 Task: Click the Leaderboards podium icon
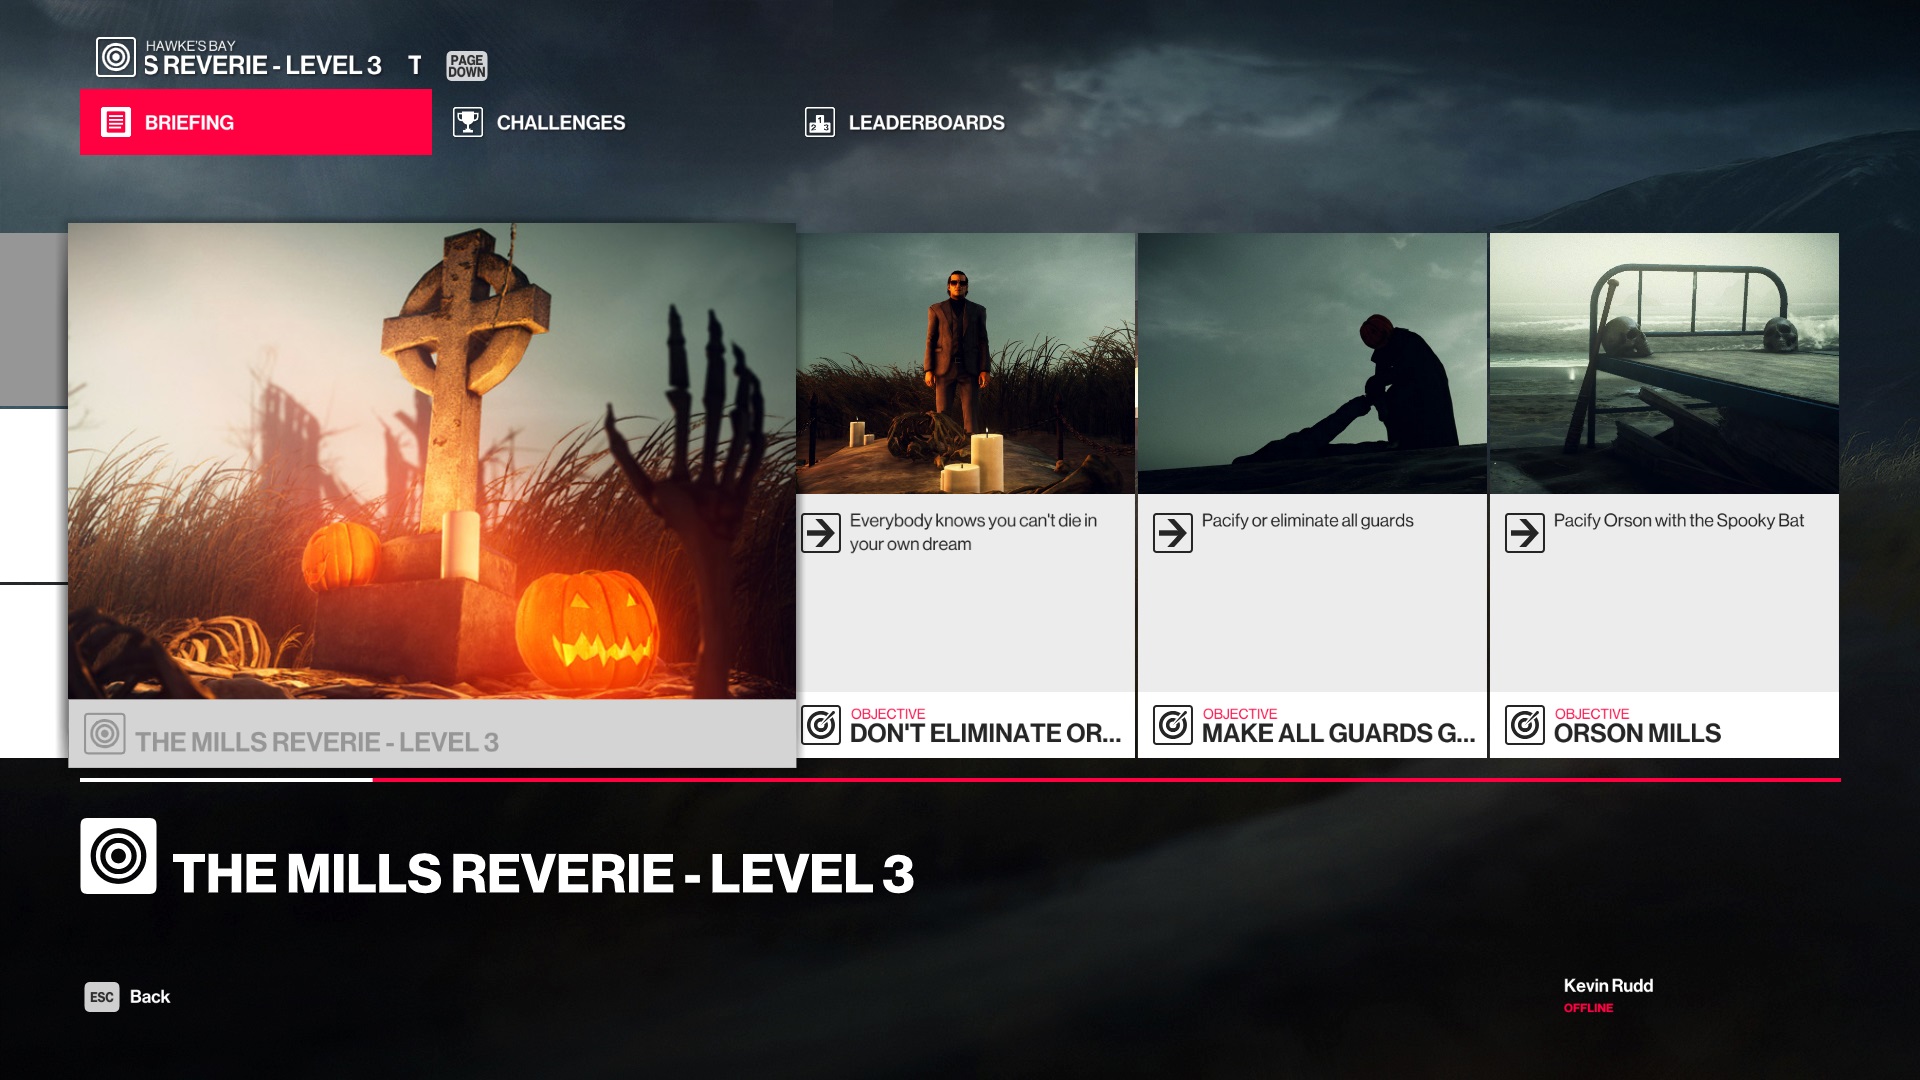click(x=819, y=122)
